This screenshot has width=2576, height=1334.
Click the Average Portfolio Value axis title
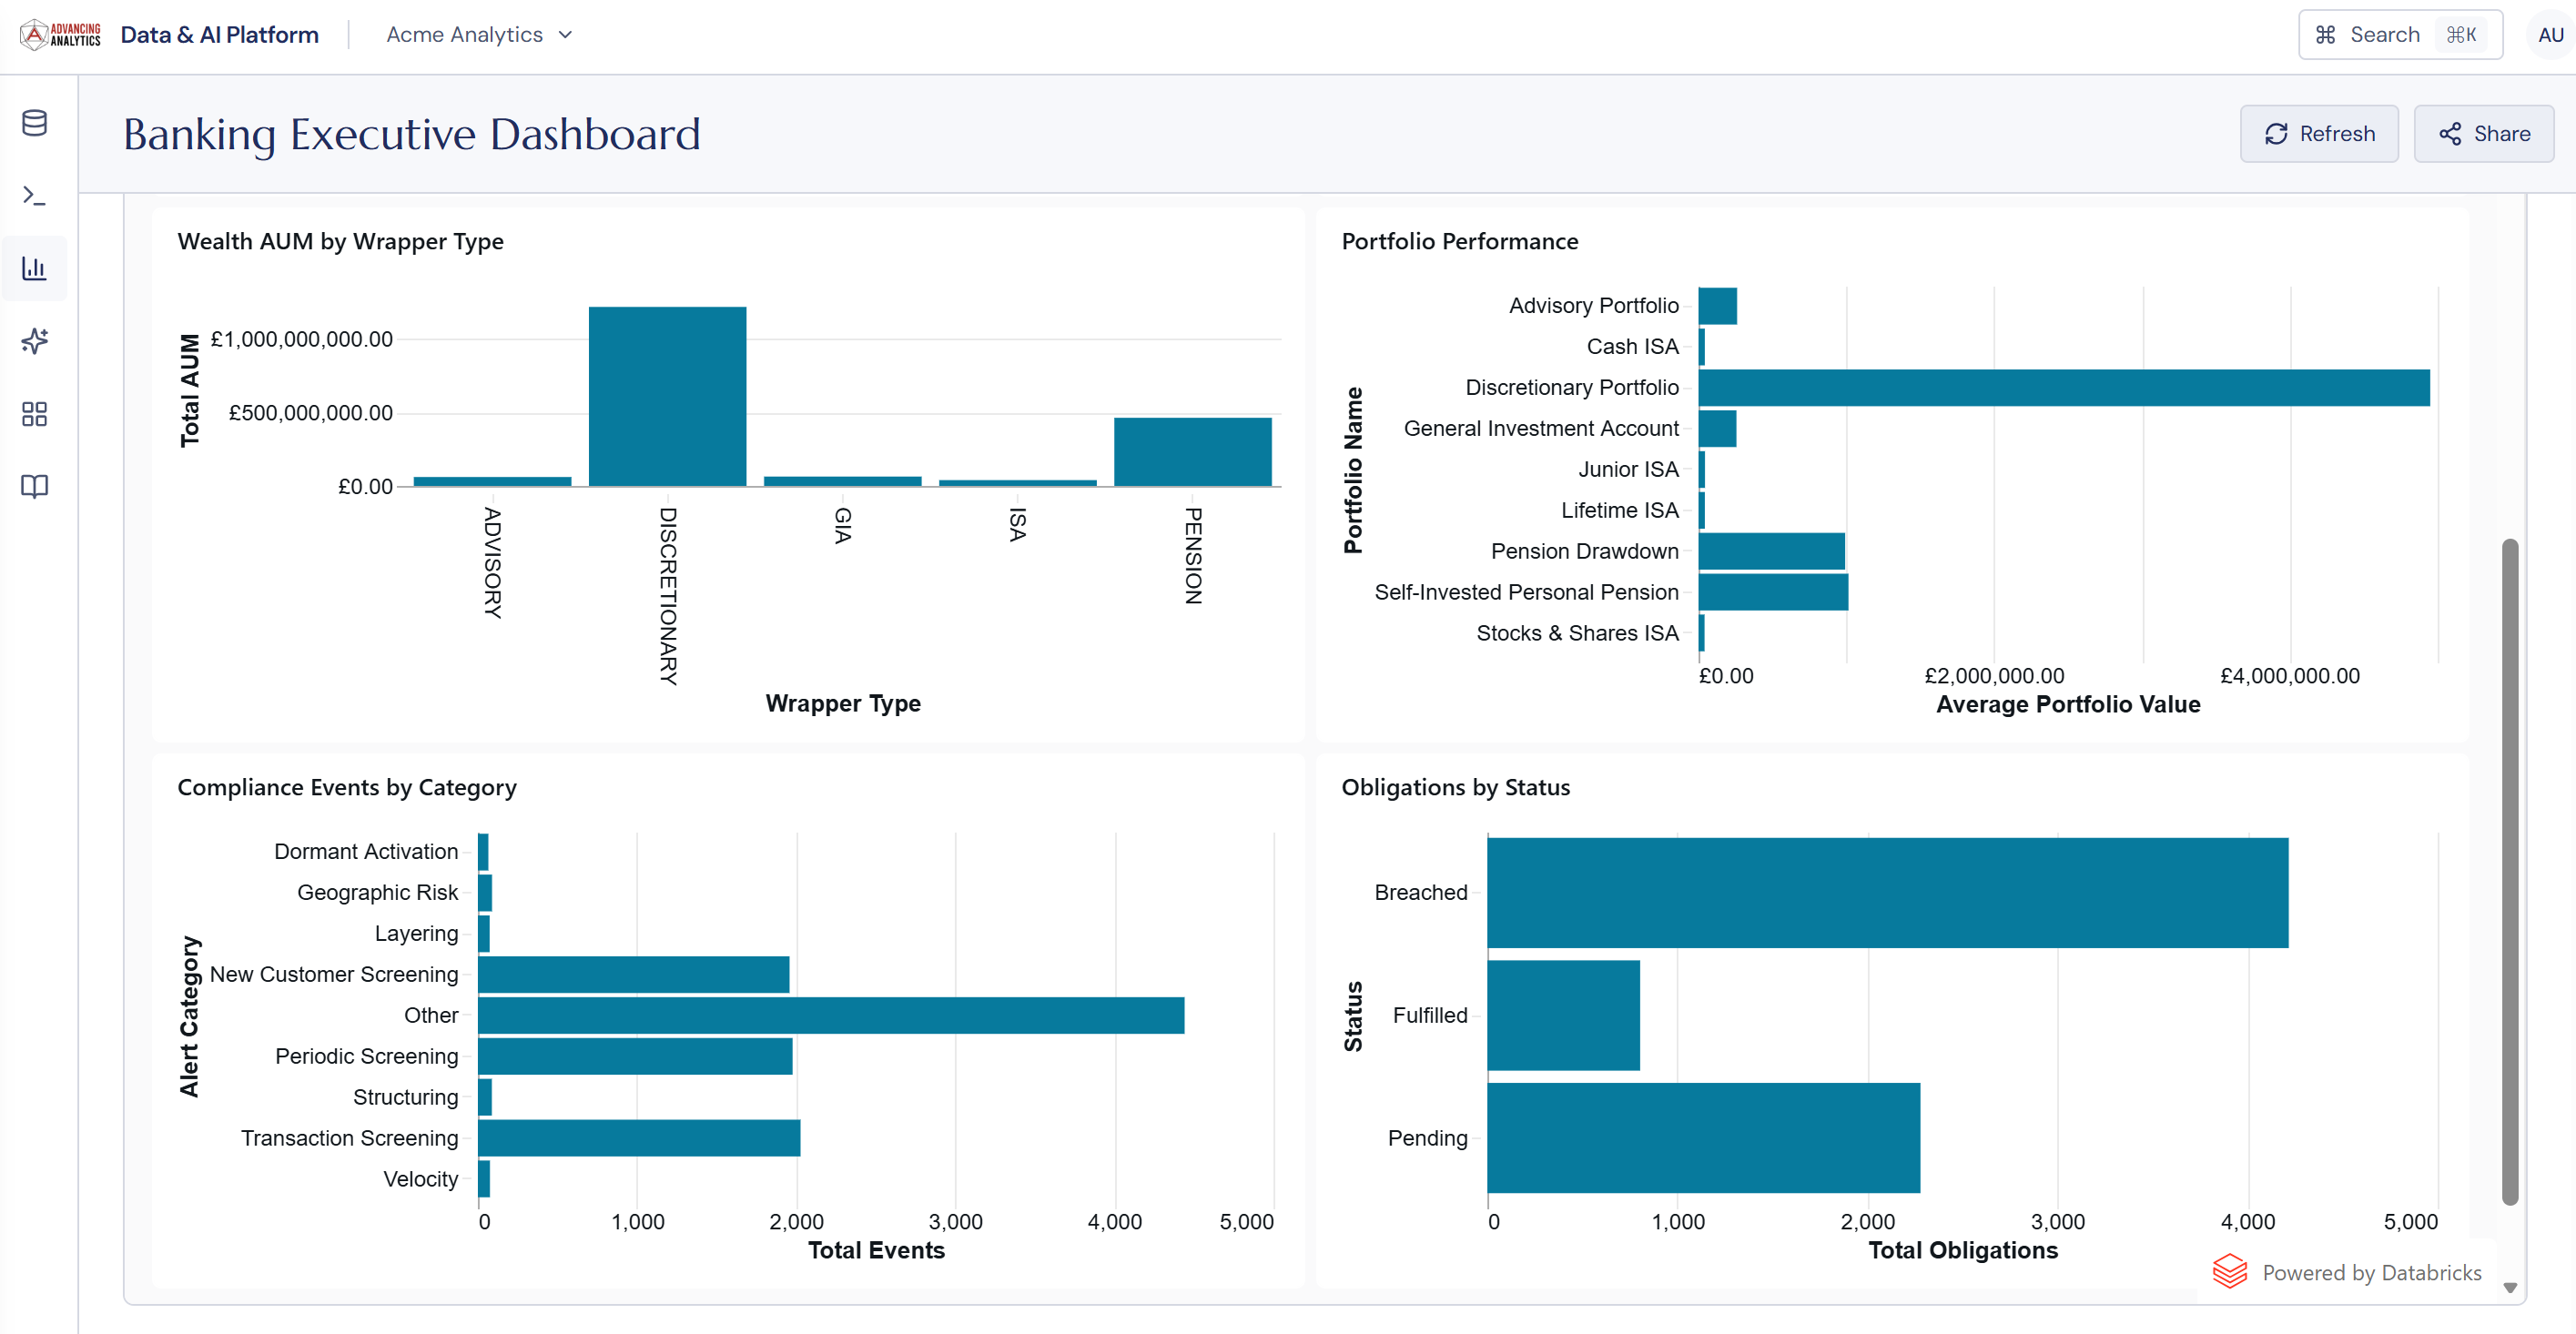(x=2068, y=704)
